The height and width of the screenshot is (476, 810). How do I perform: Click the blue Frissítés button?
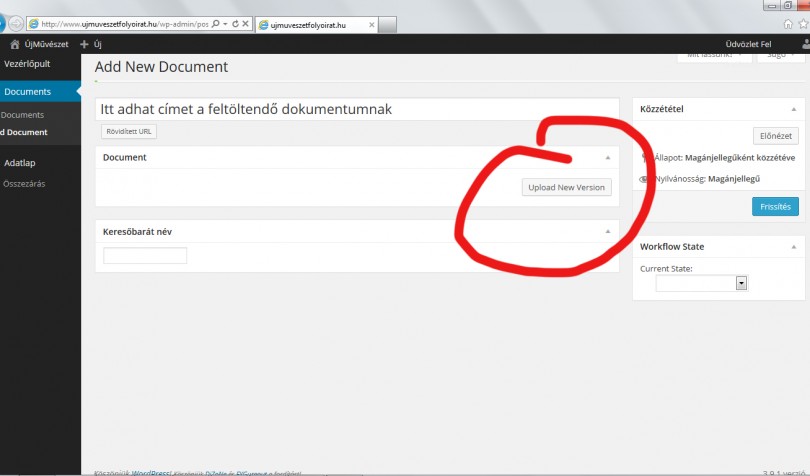774,207
